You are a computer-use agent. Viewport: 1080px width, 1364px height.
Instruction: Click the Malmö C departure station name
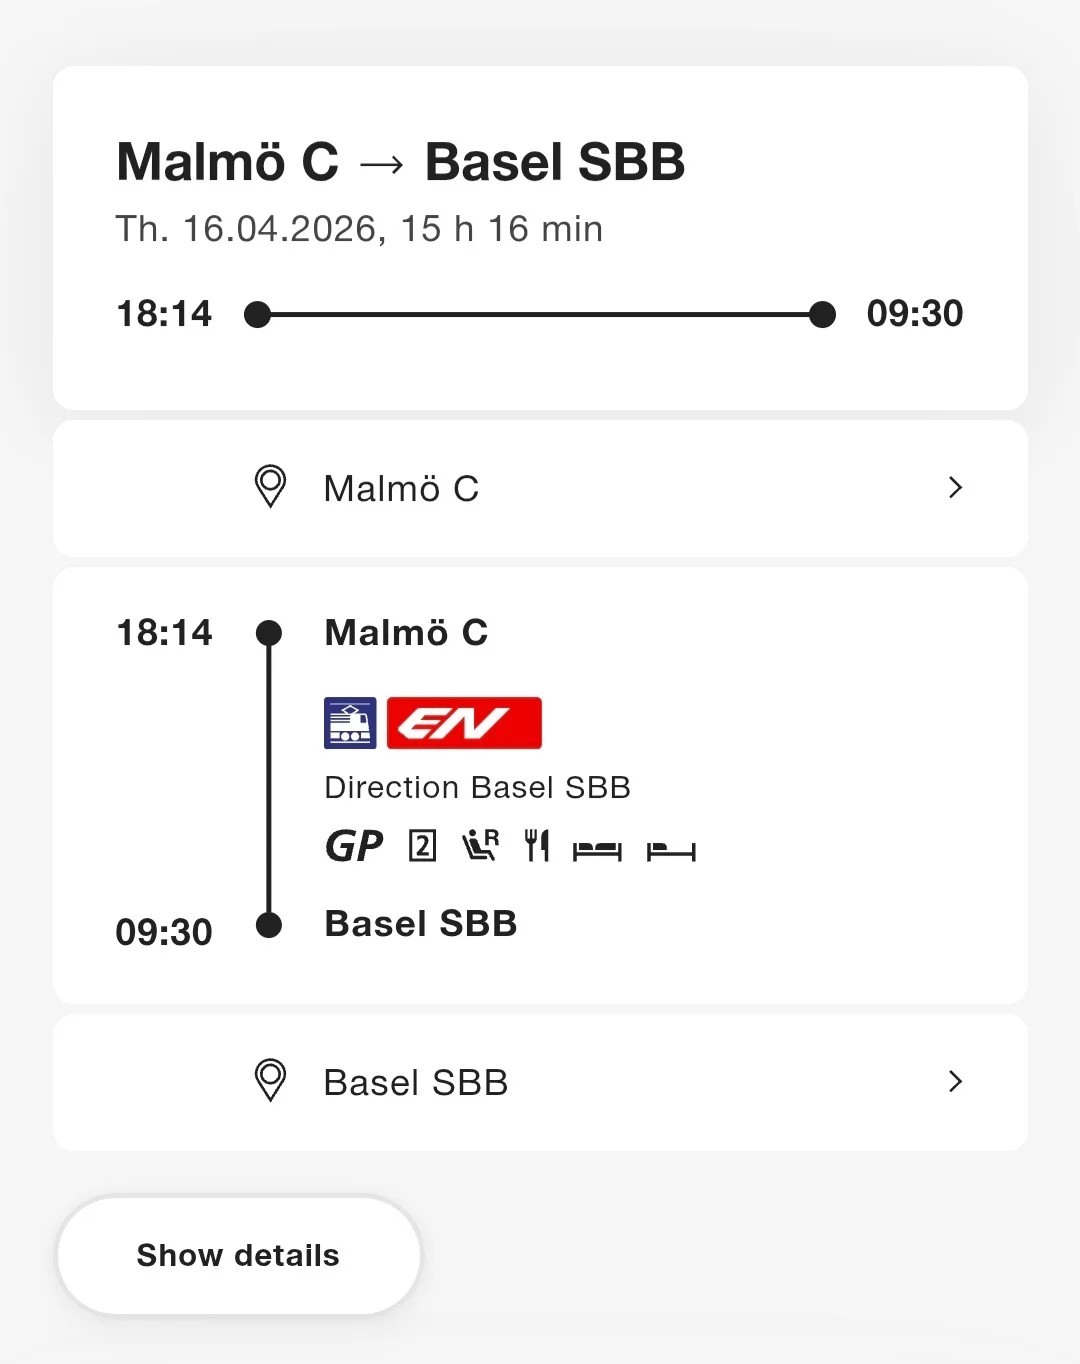click(x=406, y=633)
